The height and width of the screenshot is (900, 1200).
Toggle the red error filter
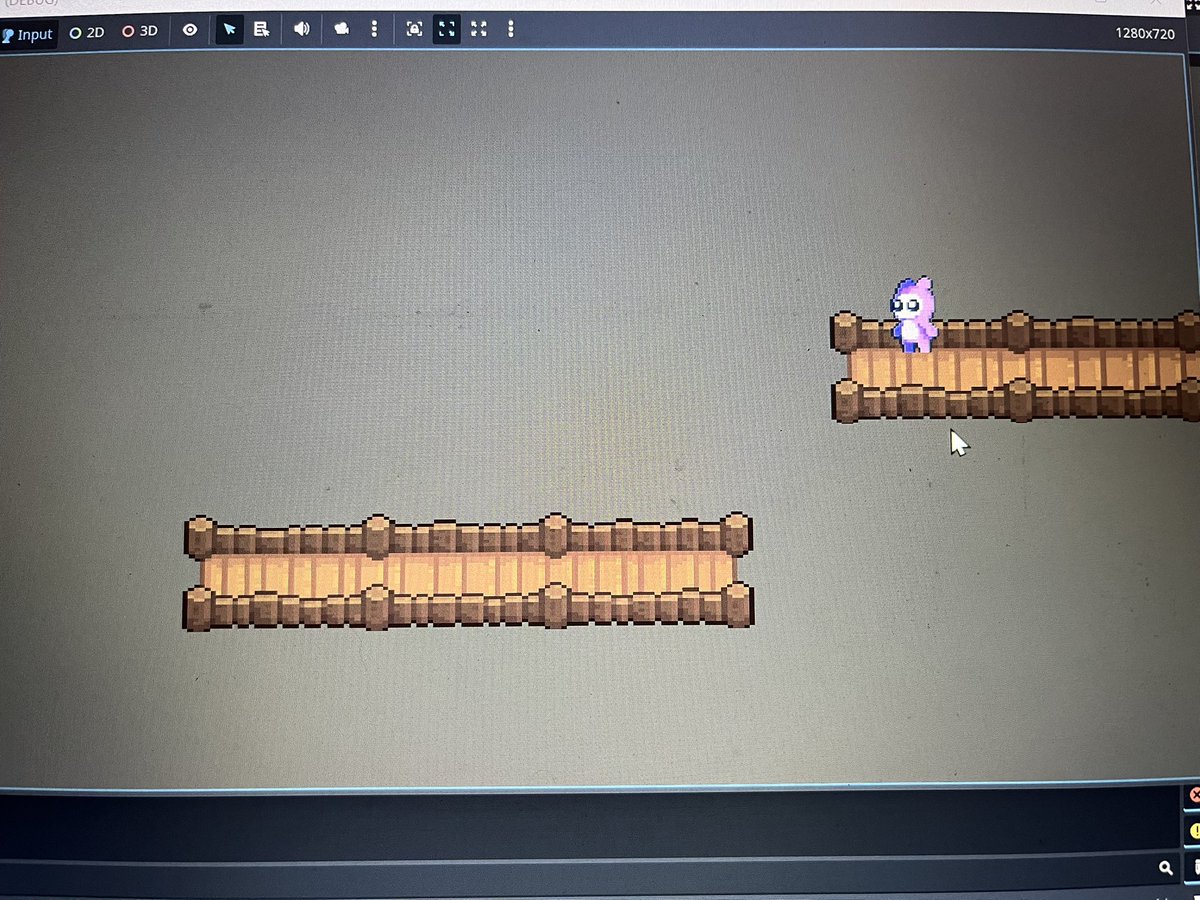[1193, 796]
